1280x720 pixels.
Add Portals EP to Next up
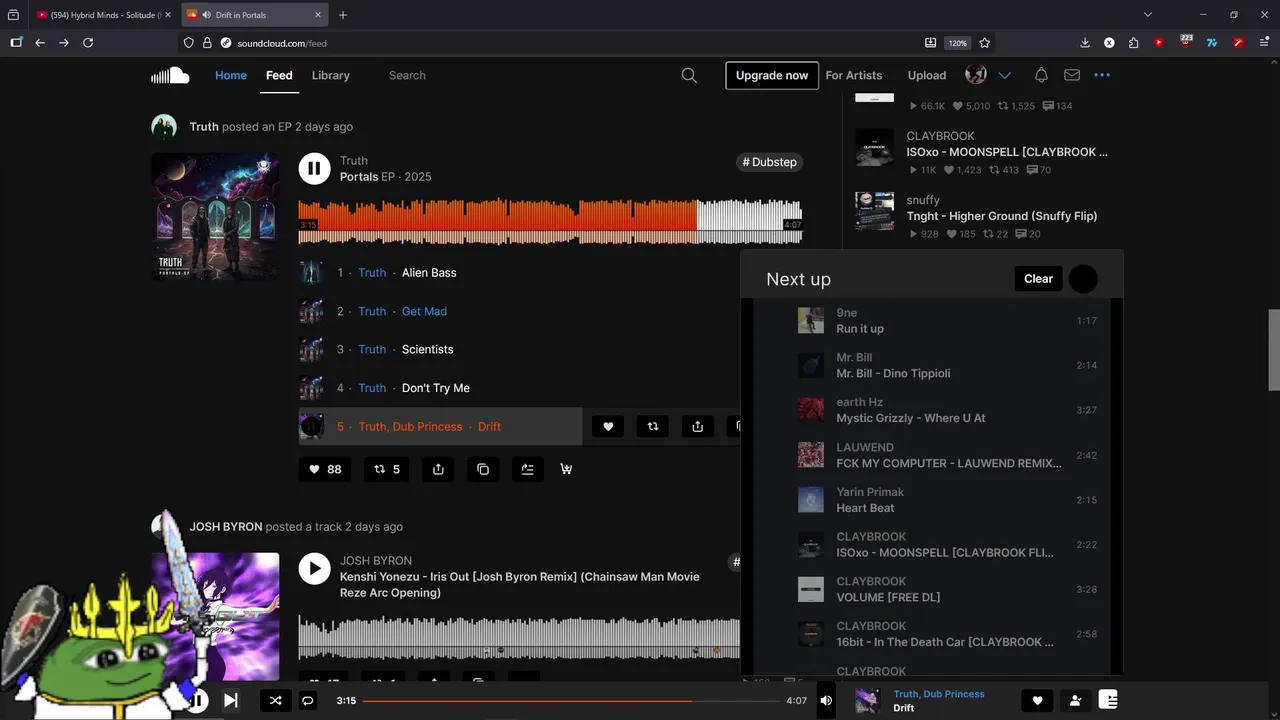point(527,469)
